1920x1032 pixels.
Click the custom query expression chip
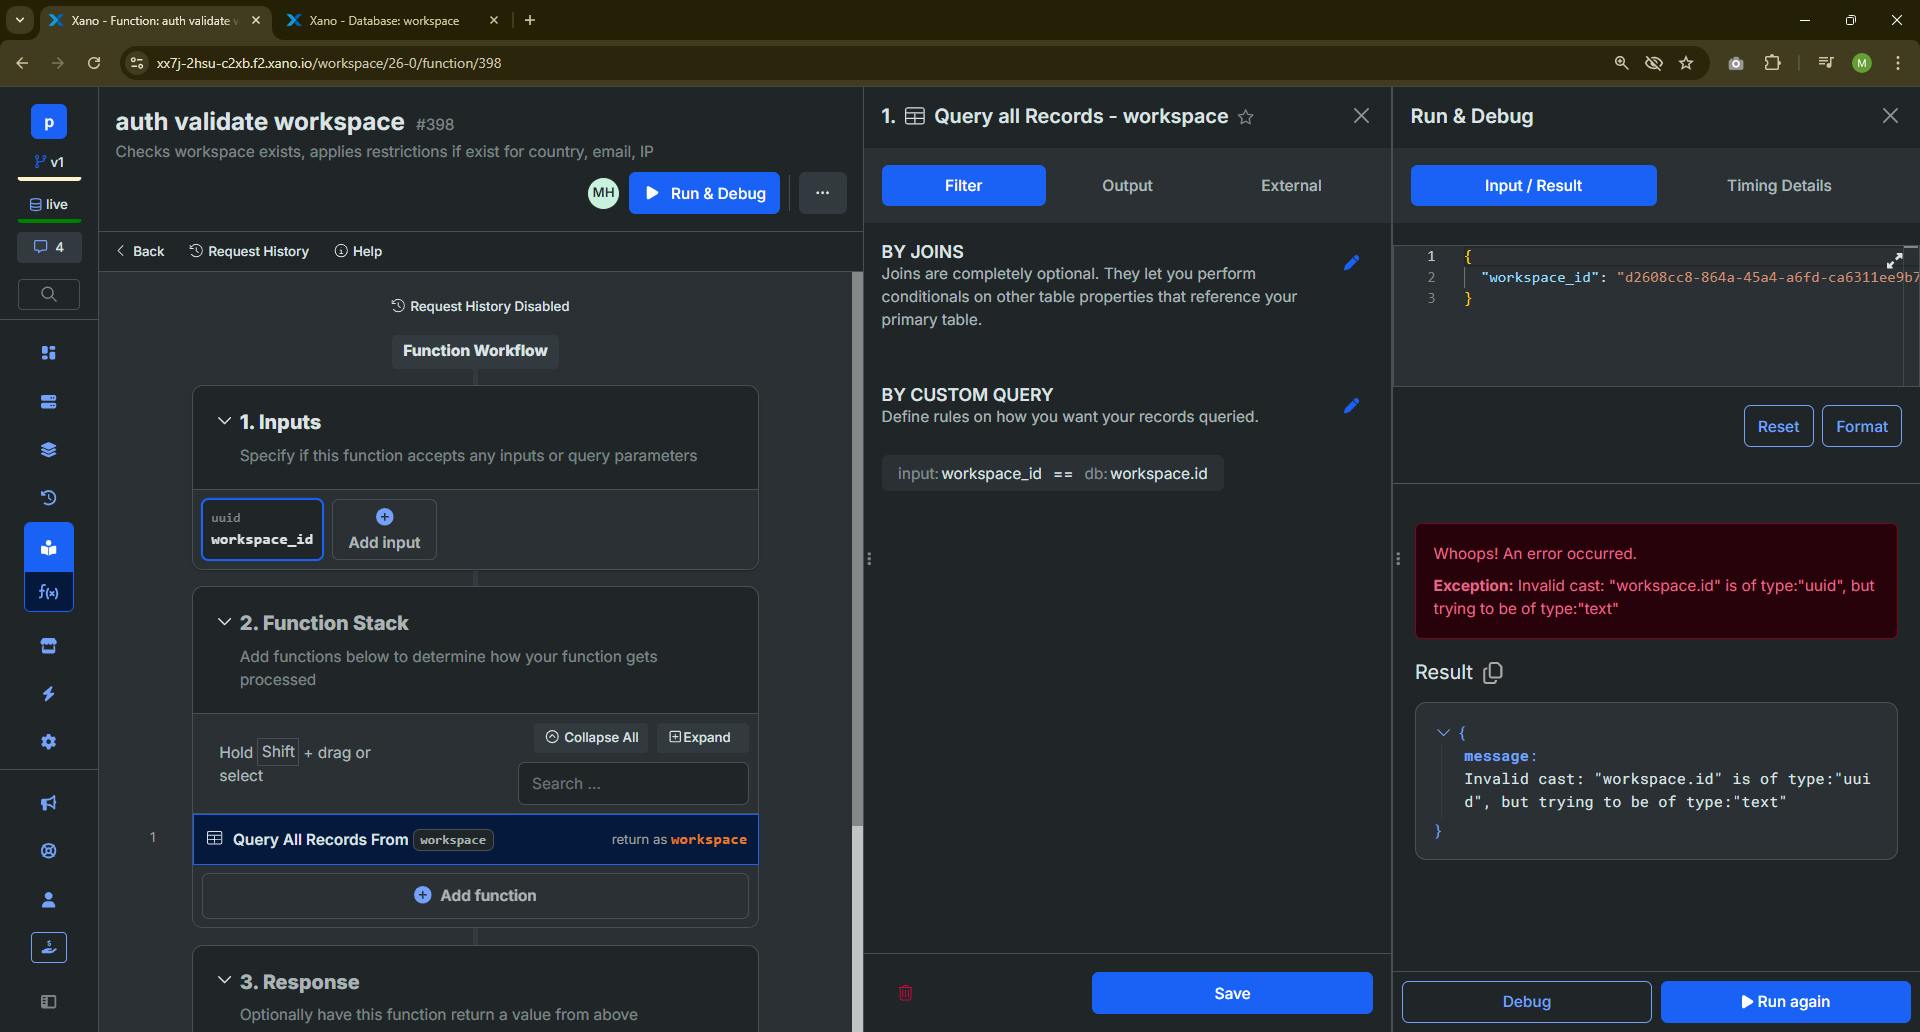1052,474
